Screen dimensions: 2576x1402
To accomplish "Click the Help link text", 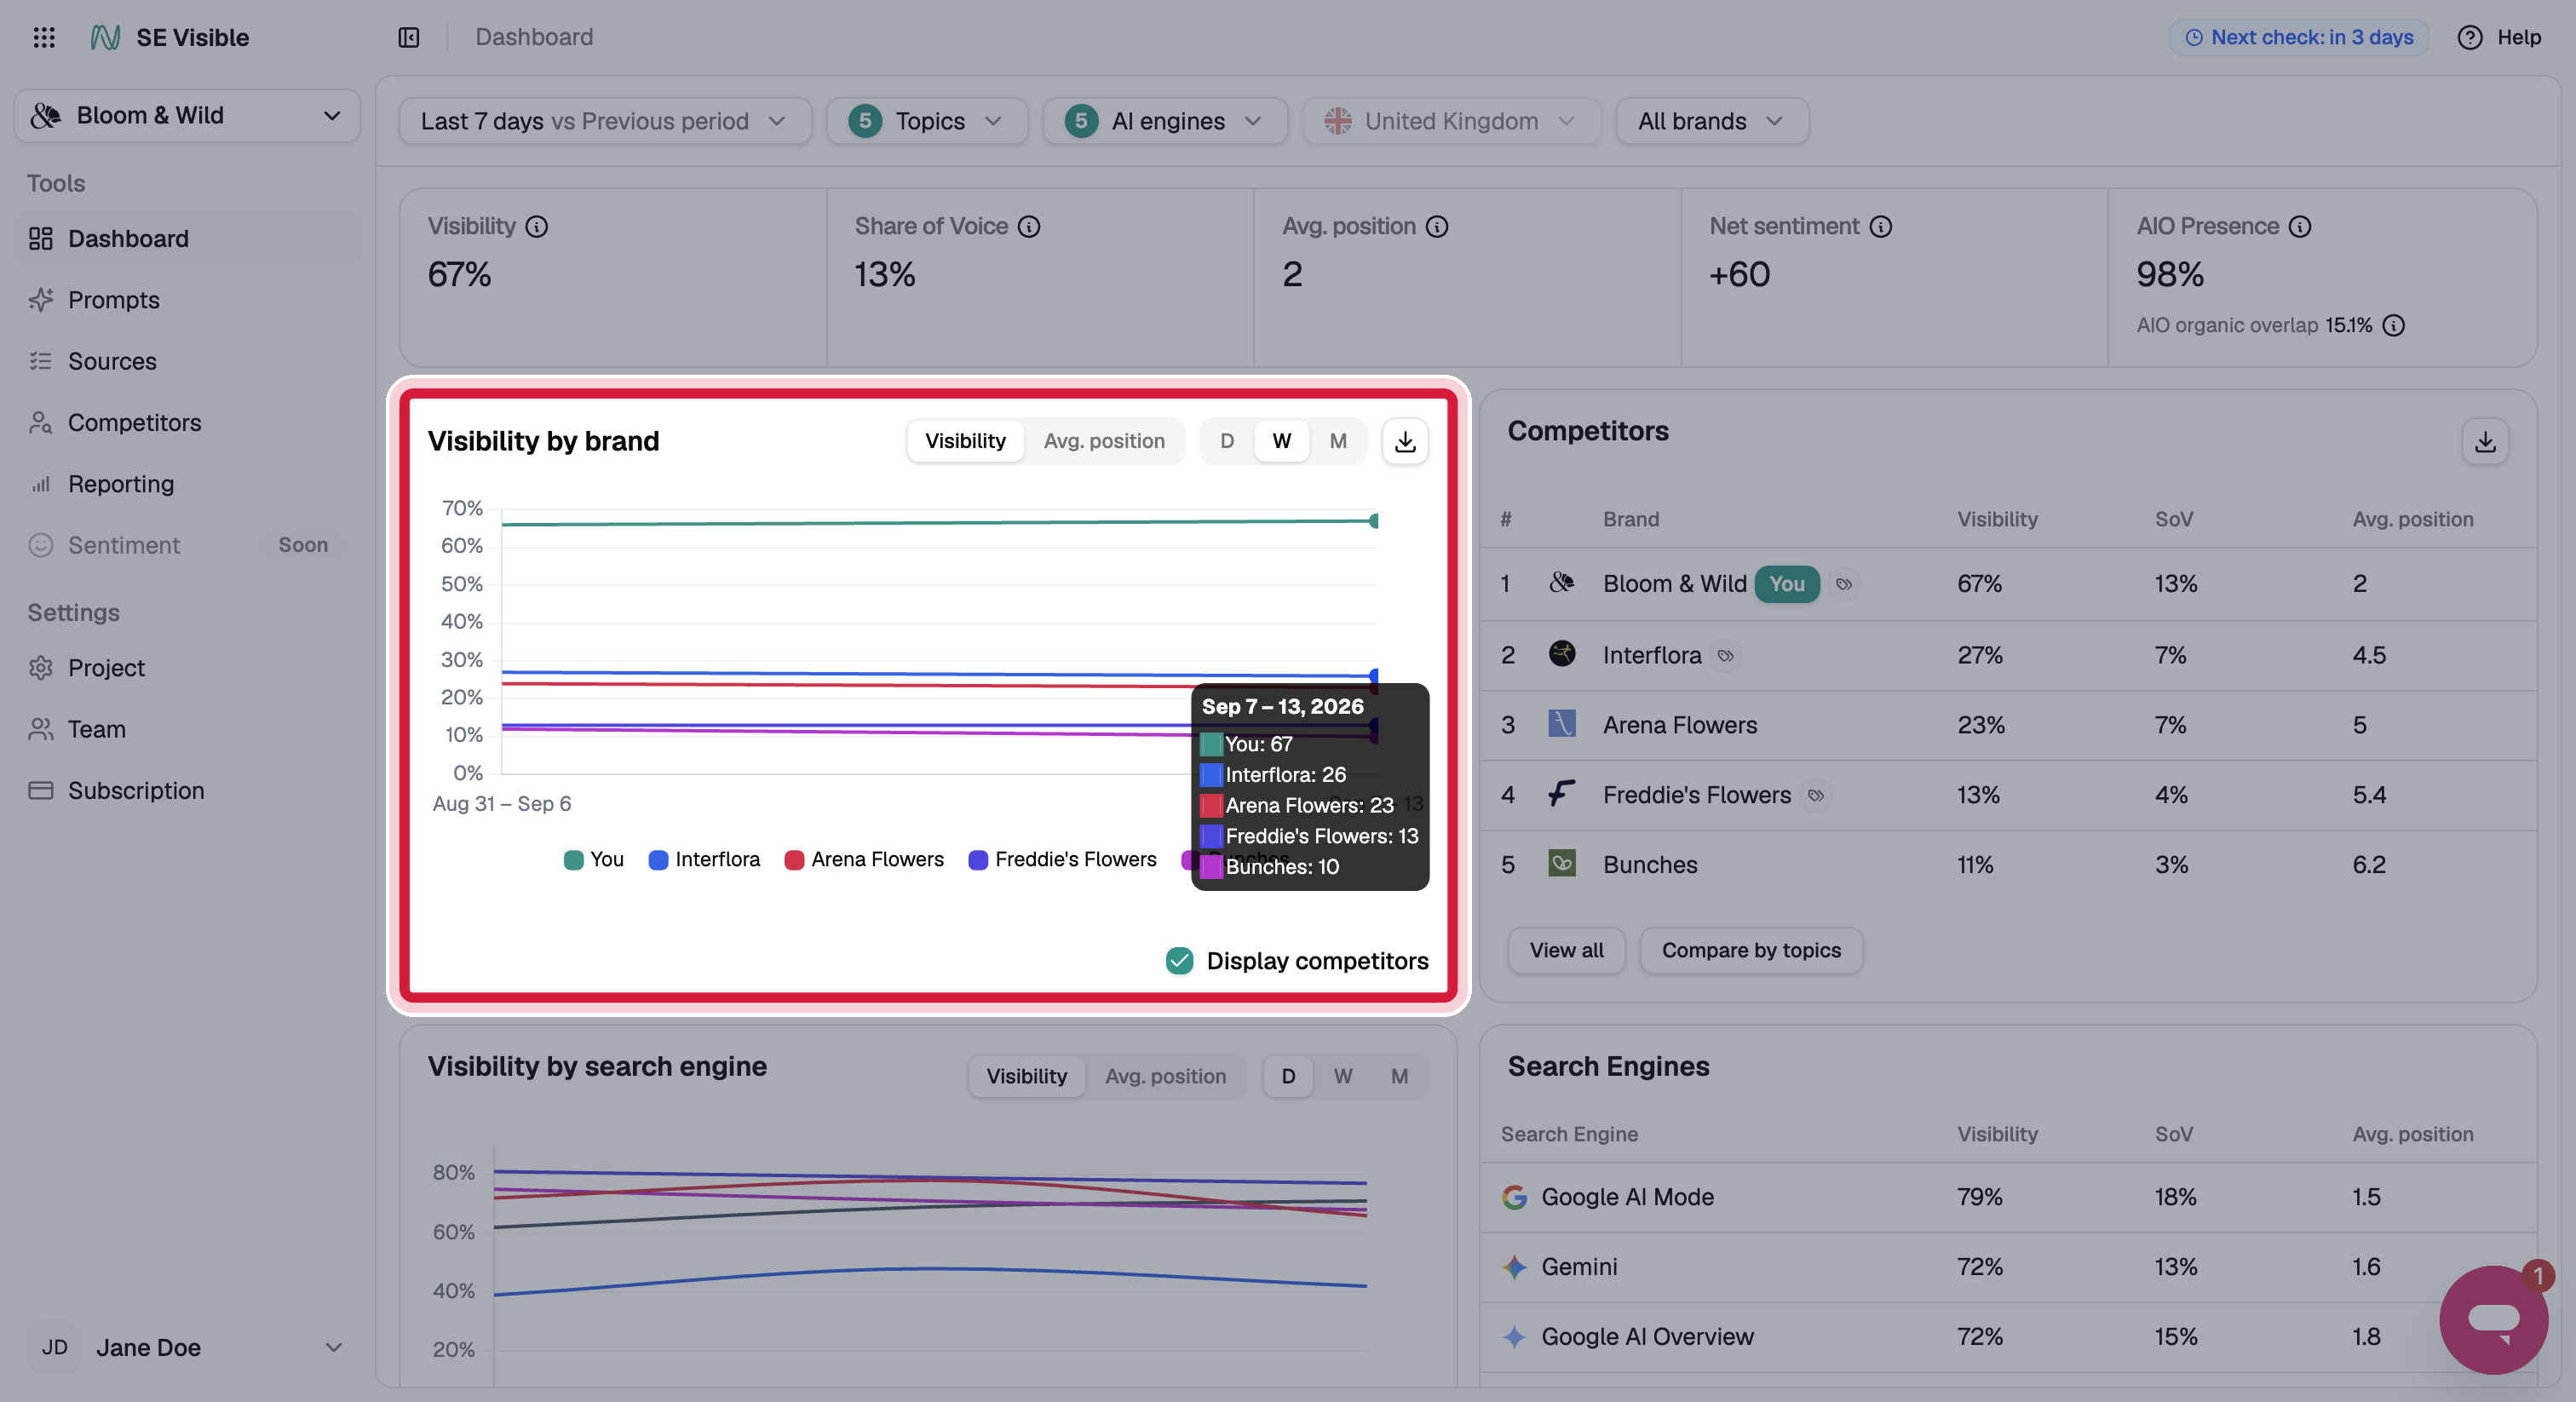I will 2518,37.
